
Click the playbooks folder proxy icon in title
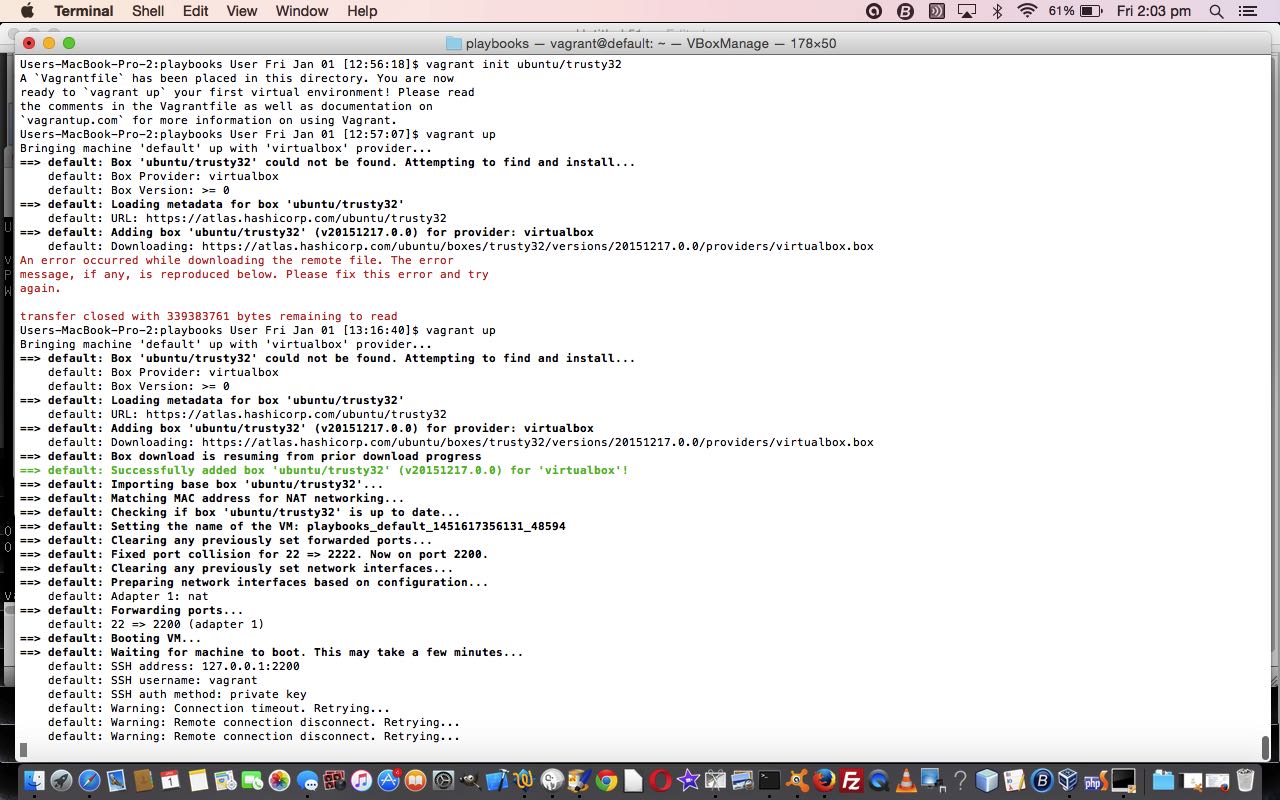pyautogui.click(x=454, y=43)
